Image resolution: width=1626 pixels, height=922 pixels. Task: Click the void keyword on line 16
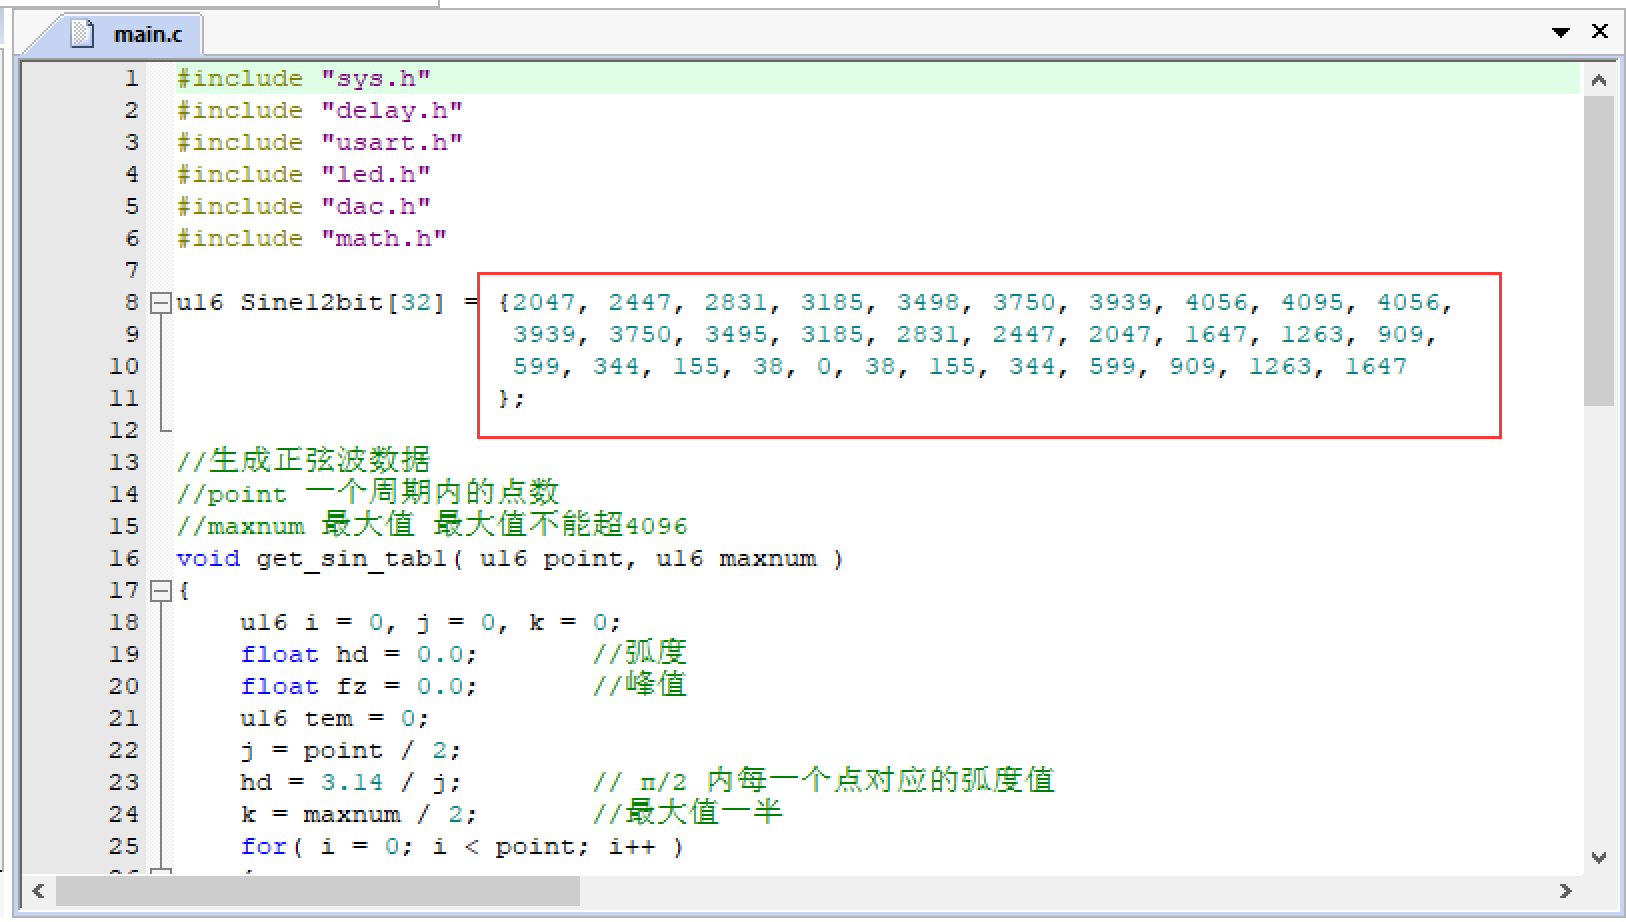click(208, 558)
